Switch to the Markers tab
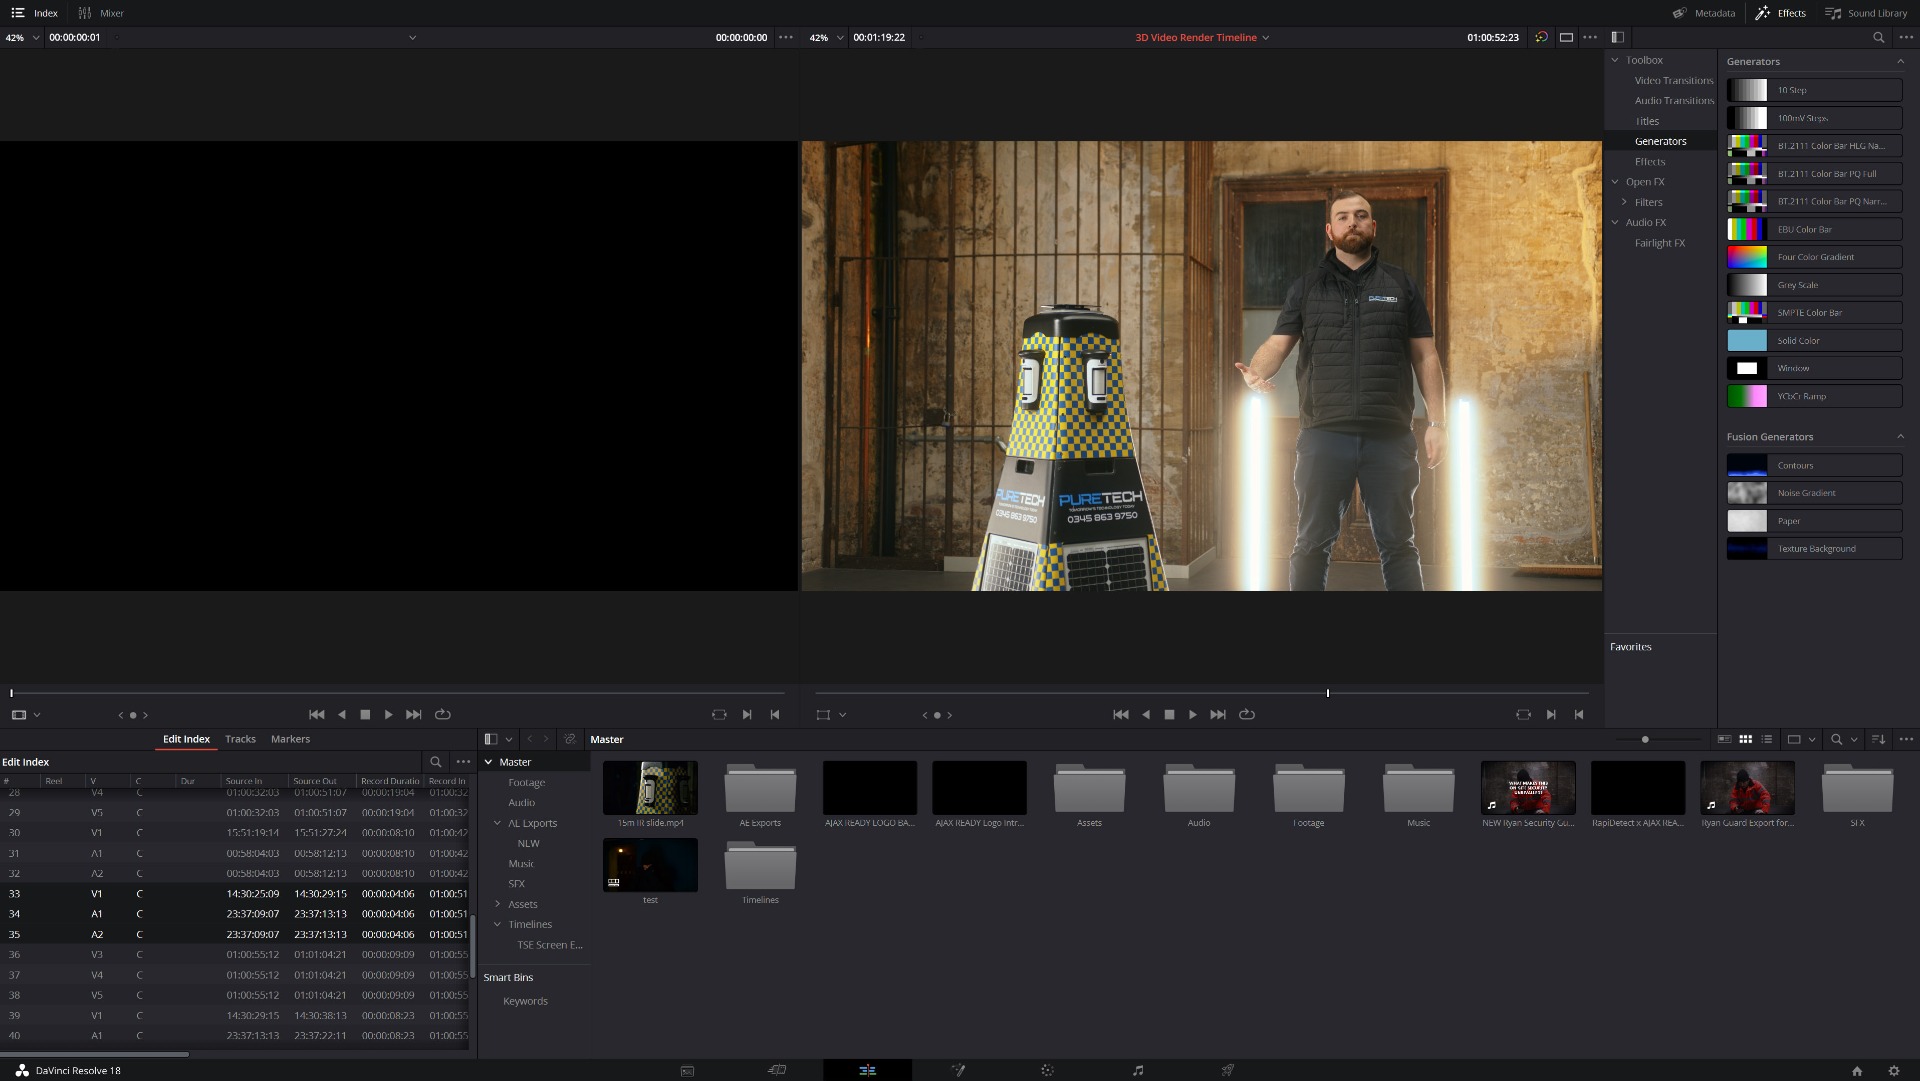Image resolution: width=1920 pixels, height=1081 pixels. click(x=290, y=739)
